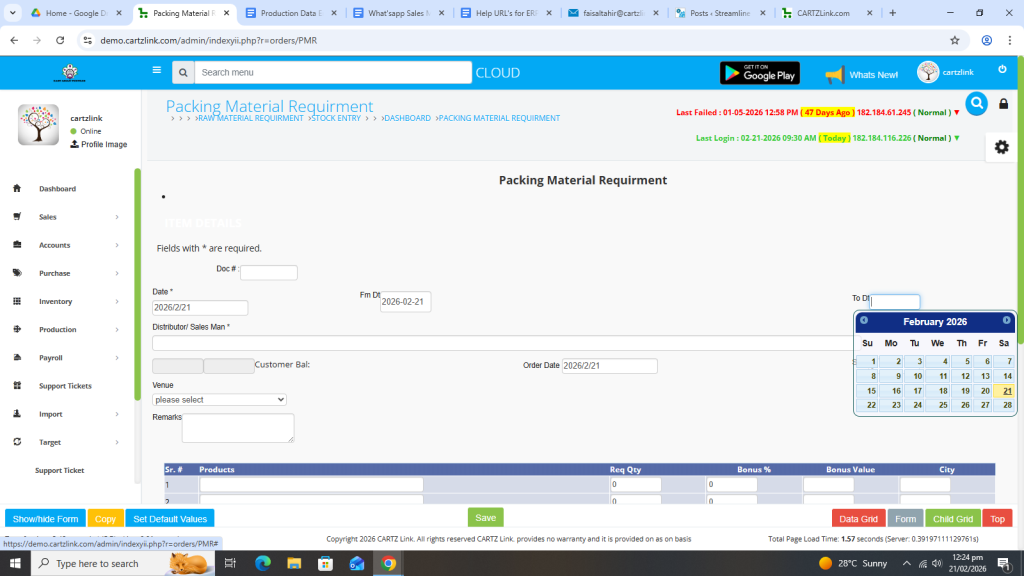Click the Whats New megaphone icon
This screenshot has height=576, width=1024.
[834, 74]
